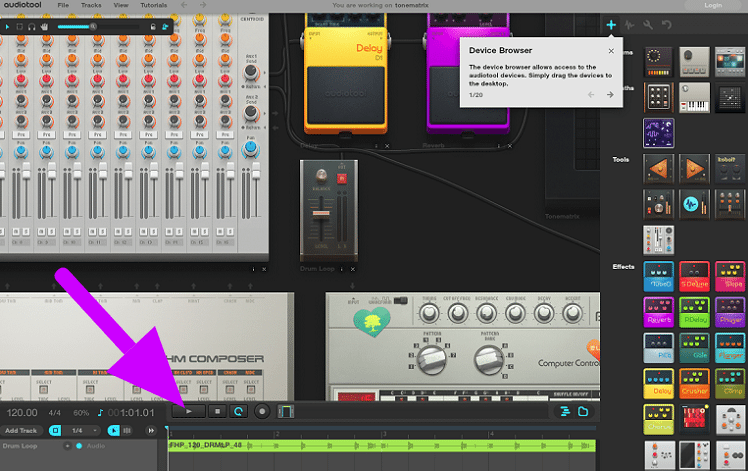This screenshot has width=748, height=471.
Task: Remove the Delay pedal from desktop
Action: 387,146
